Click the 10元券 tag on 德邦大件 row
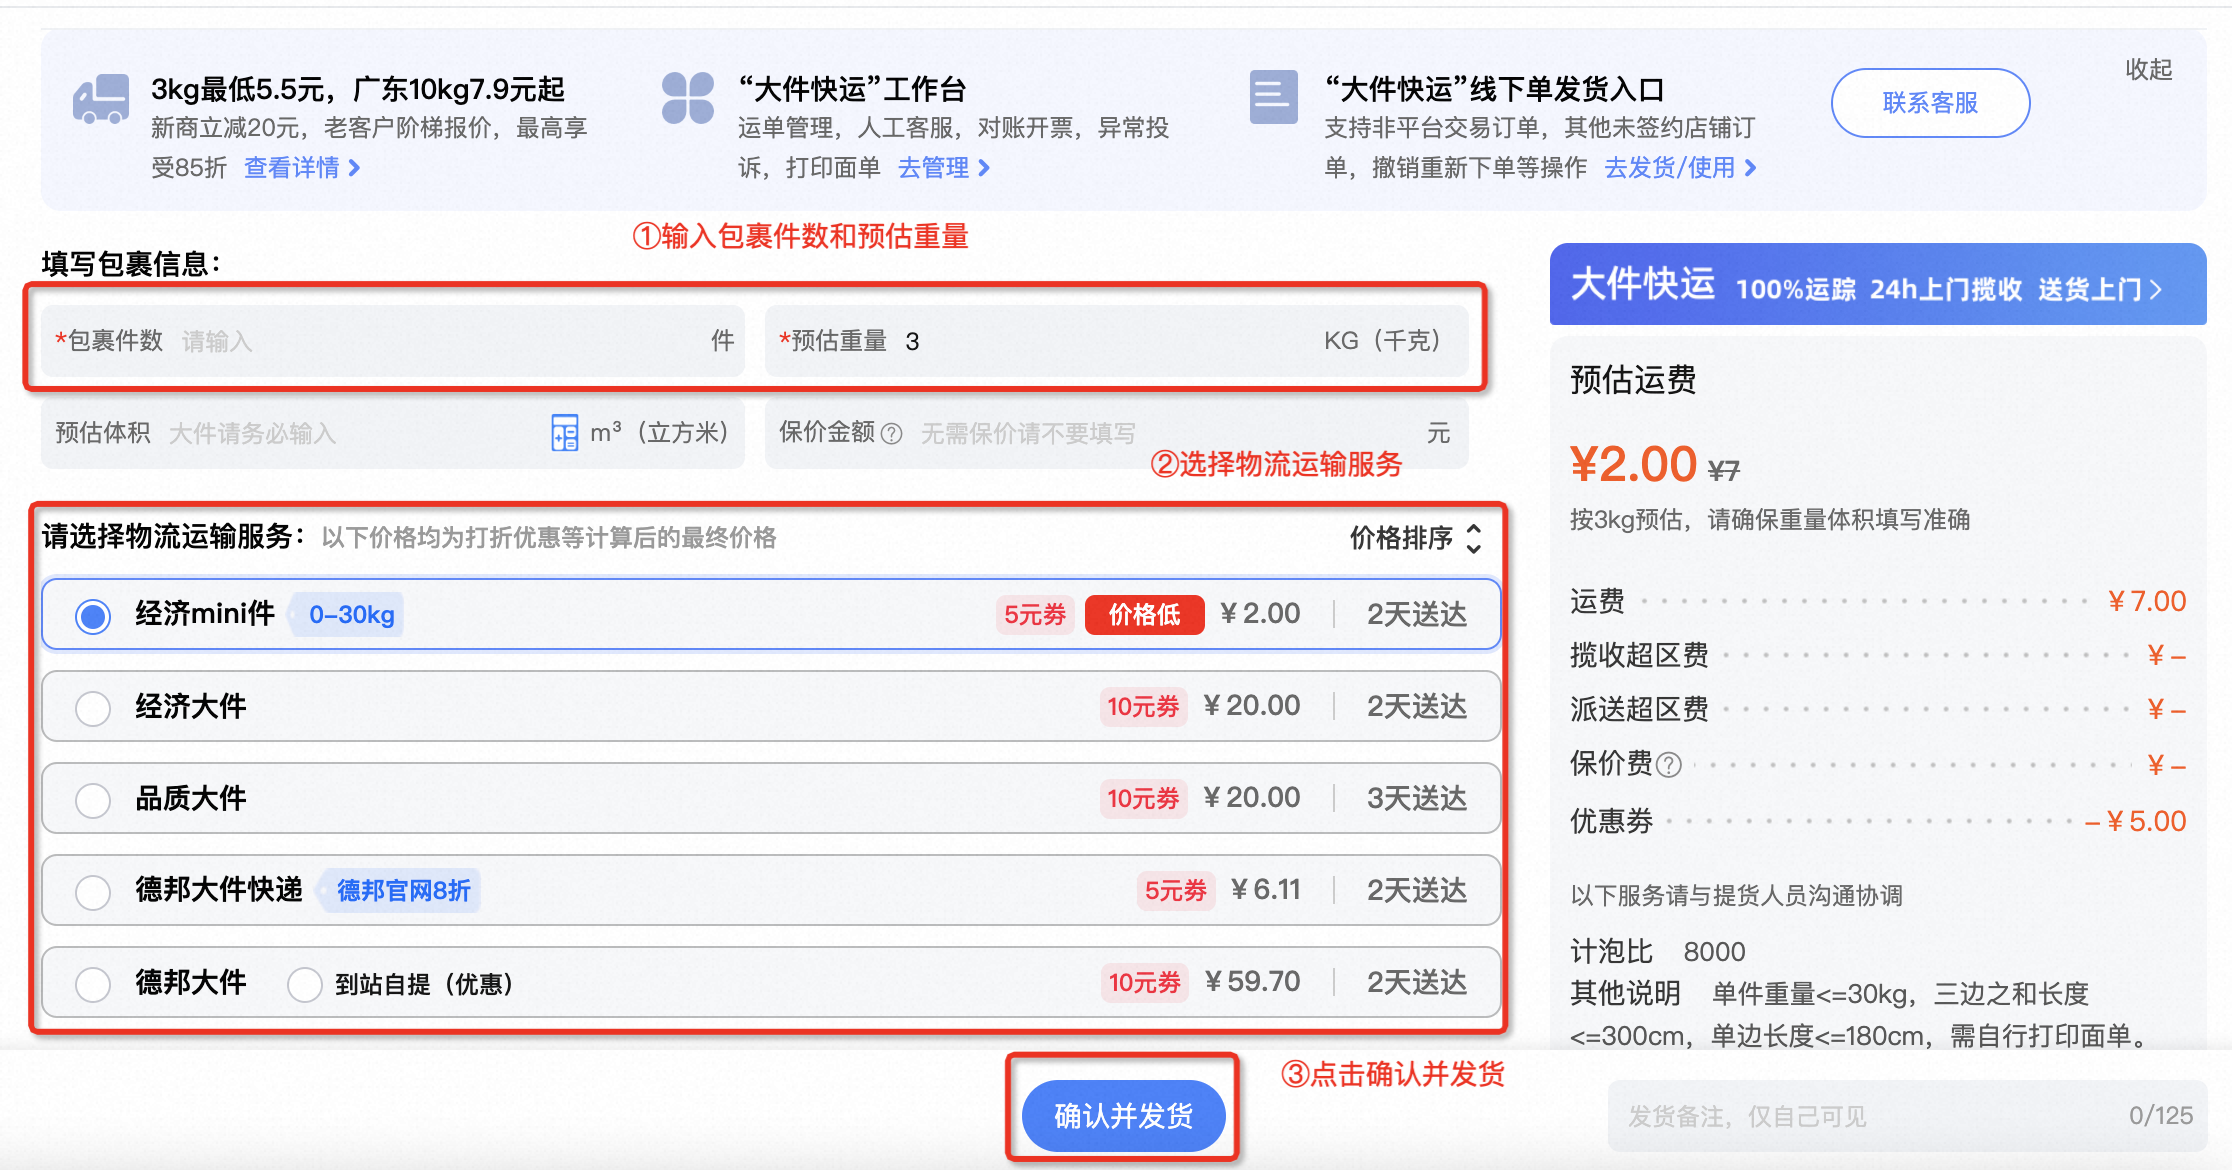The height and width of the screenshot is (1170, 2232). 1144,982
